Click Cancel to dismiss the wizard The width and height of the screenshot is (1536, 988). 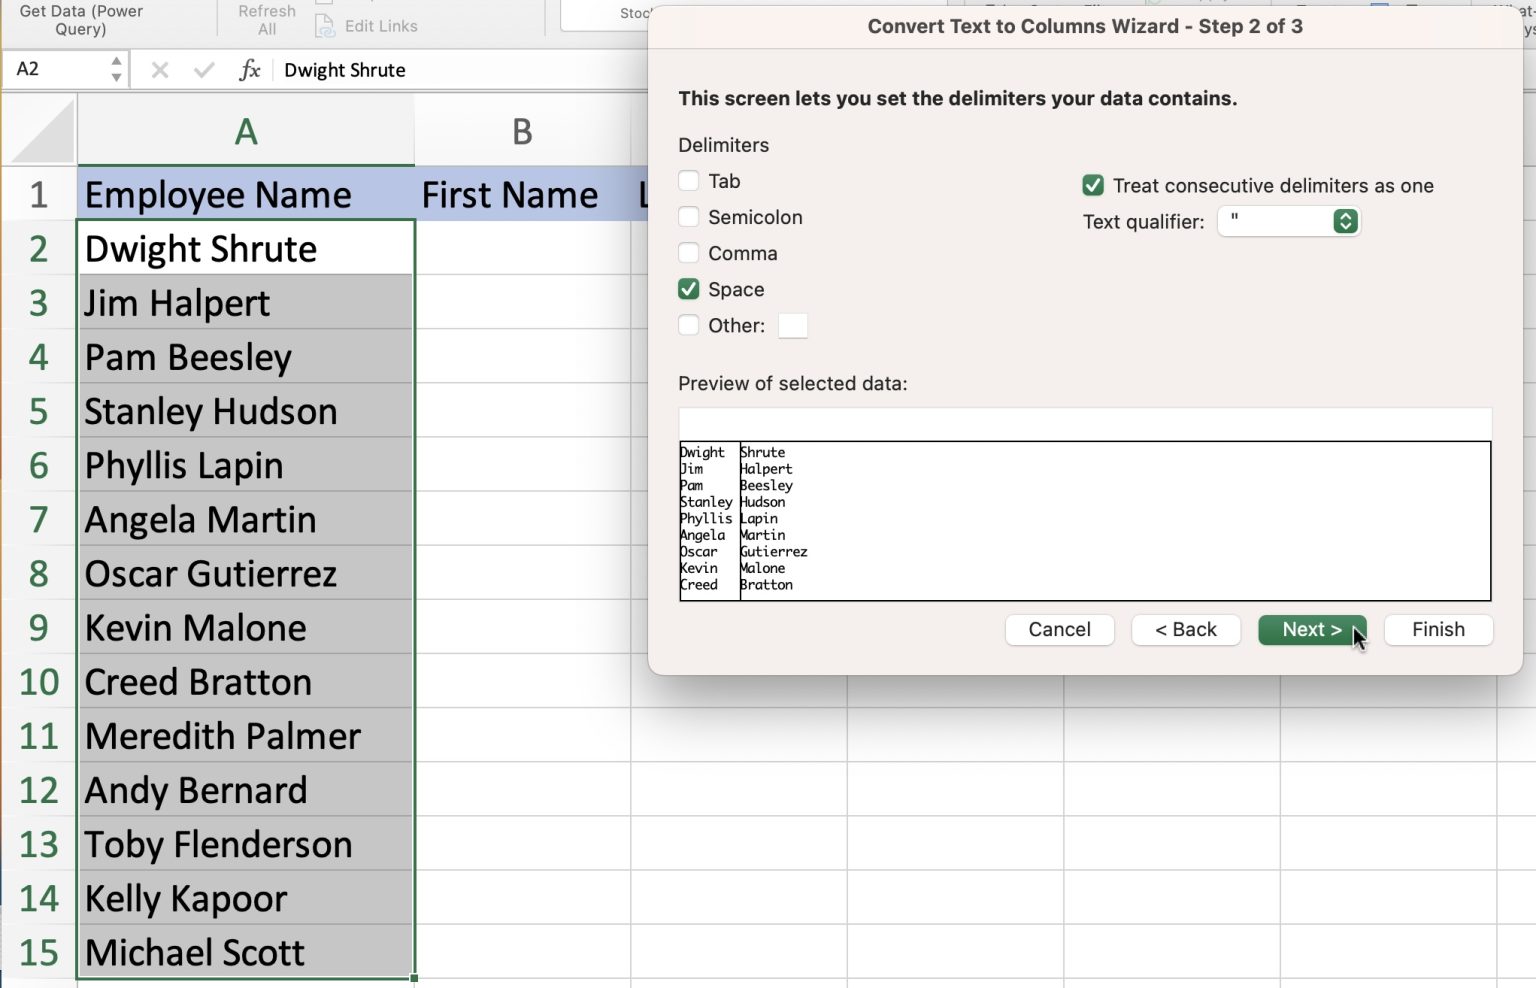coord(1059,629)
